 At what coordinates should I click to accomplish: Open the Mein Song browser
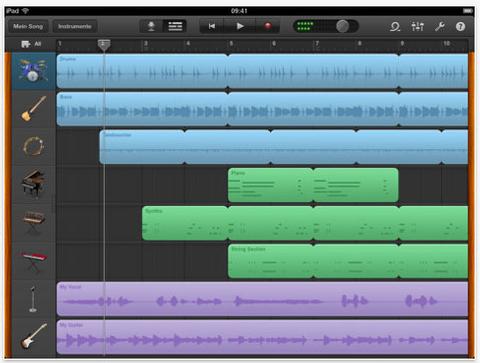28,26
